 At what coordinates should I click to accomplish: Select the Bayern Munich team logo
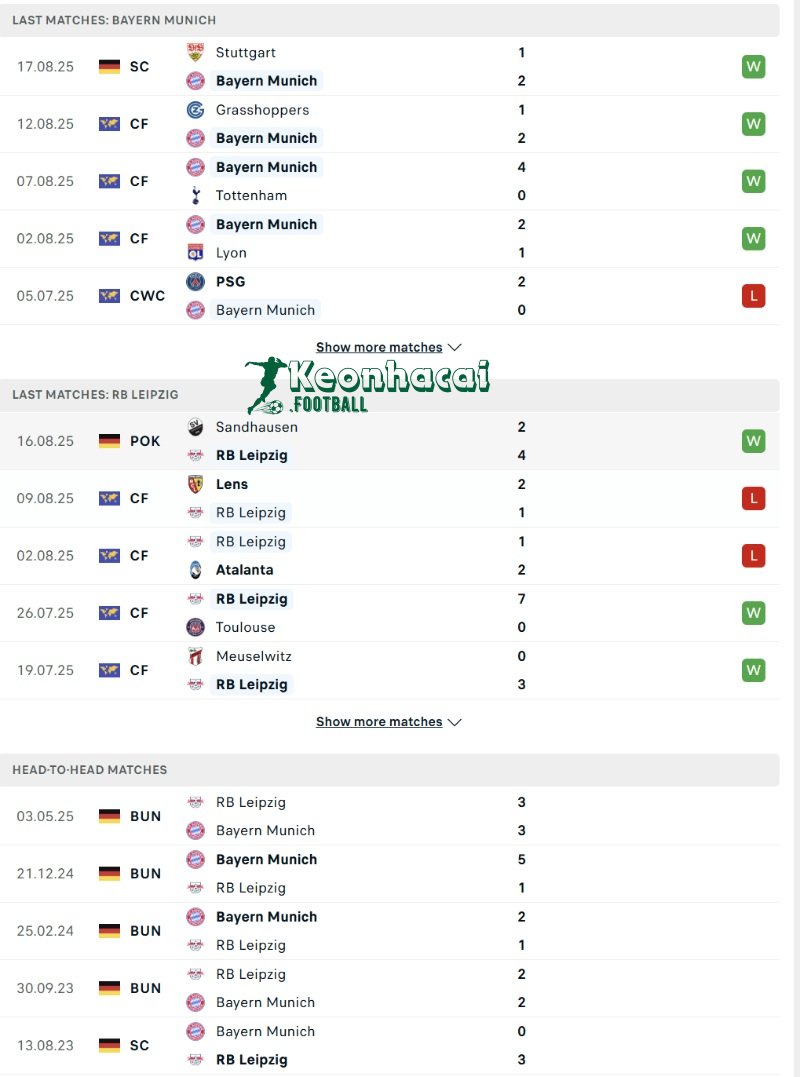point(194,80)
